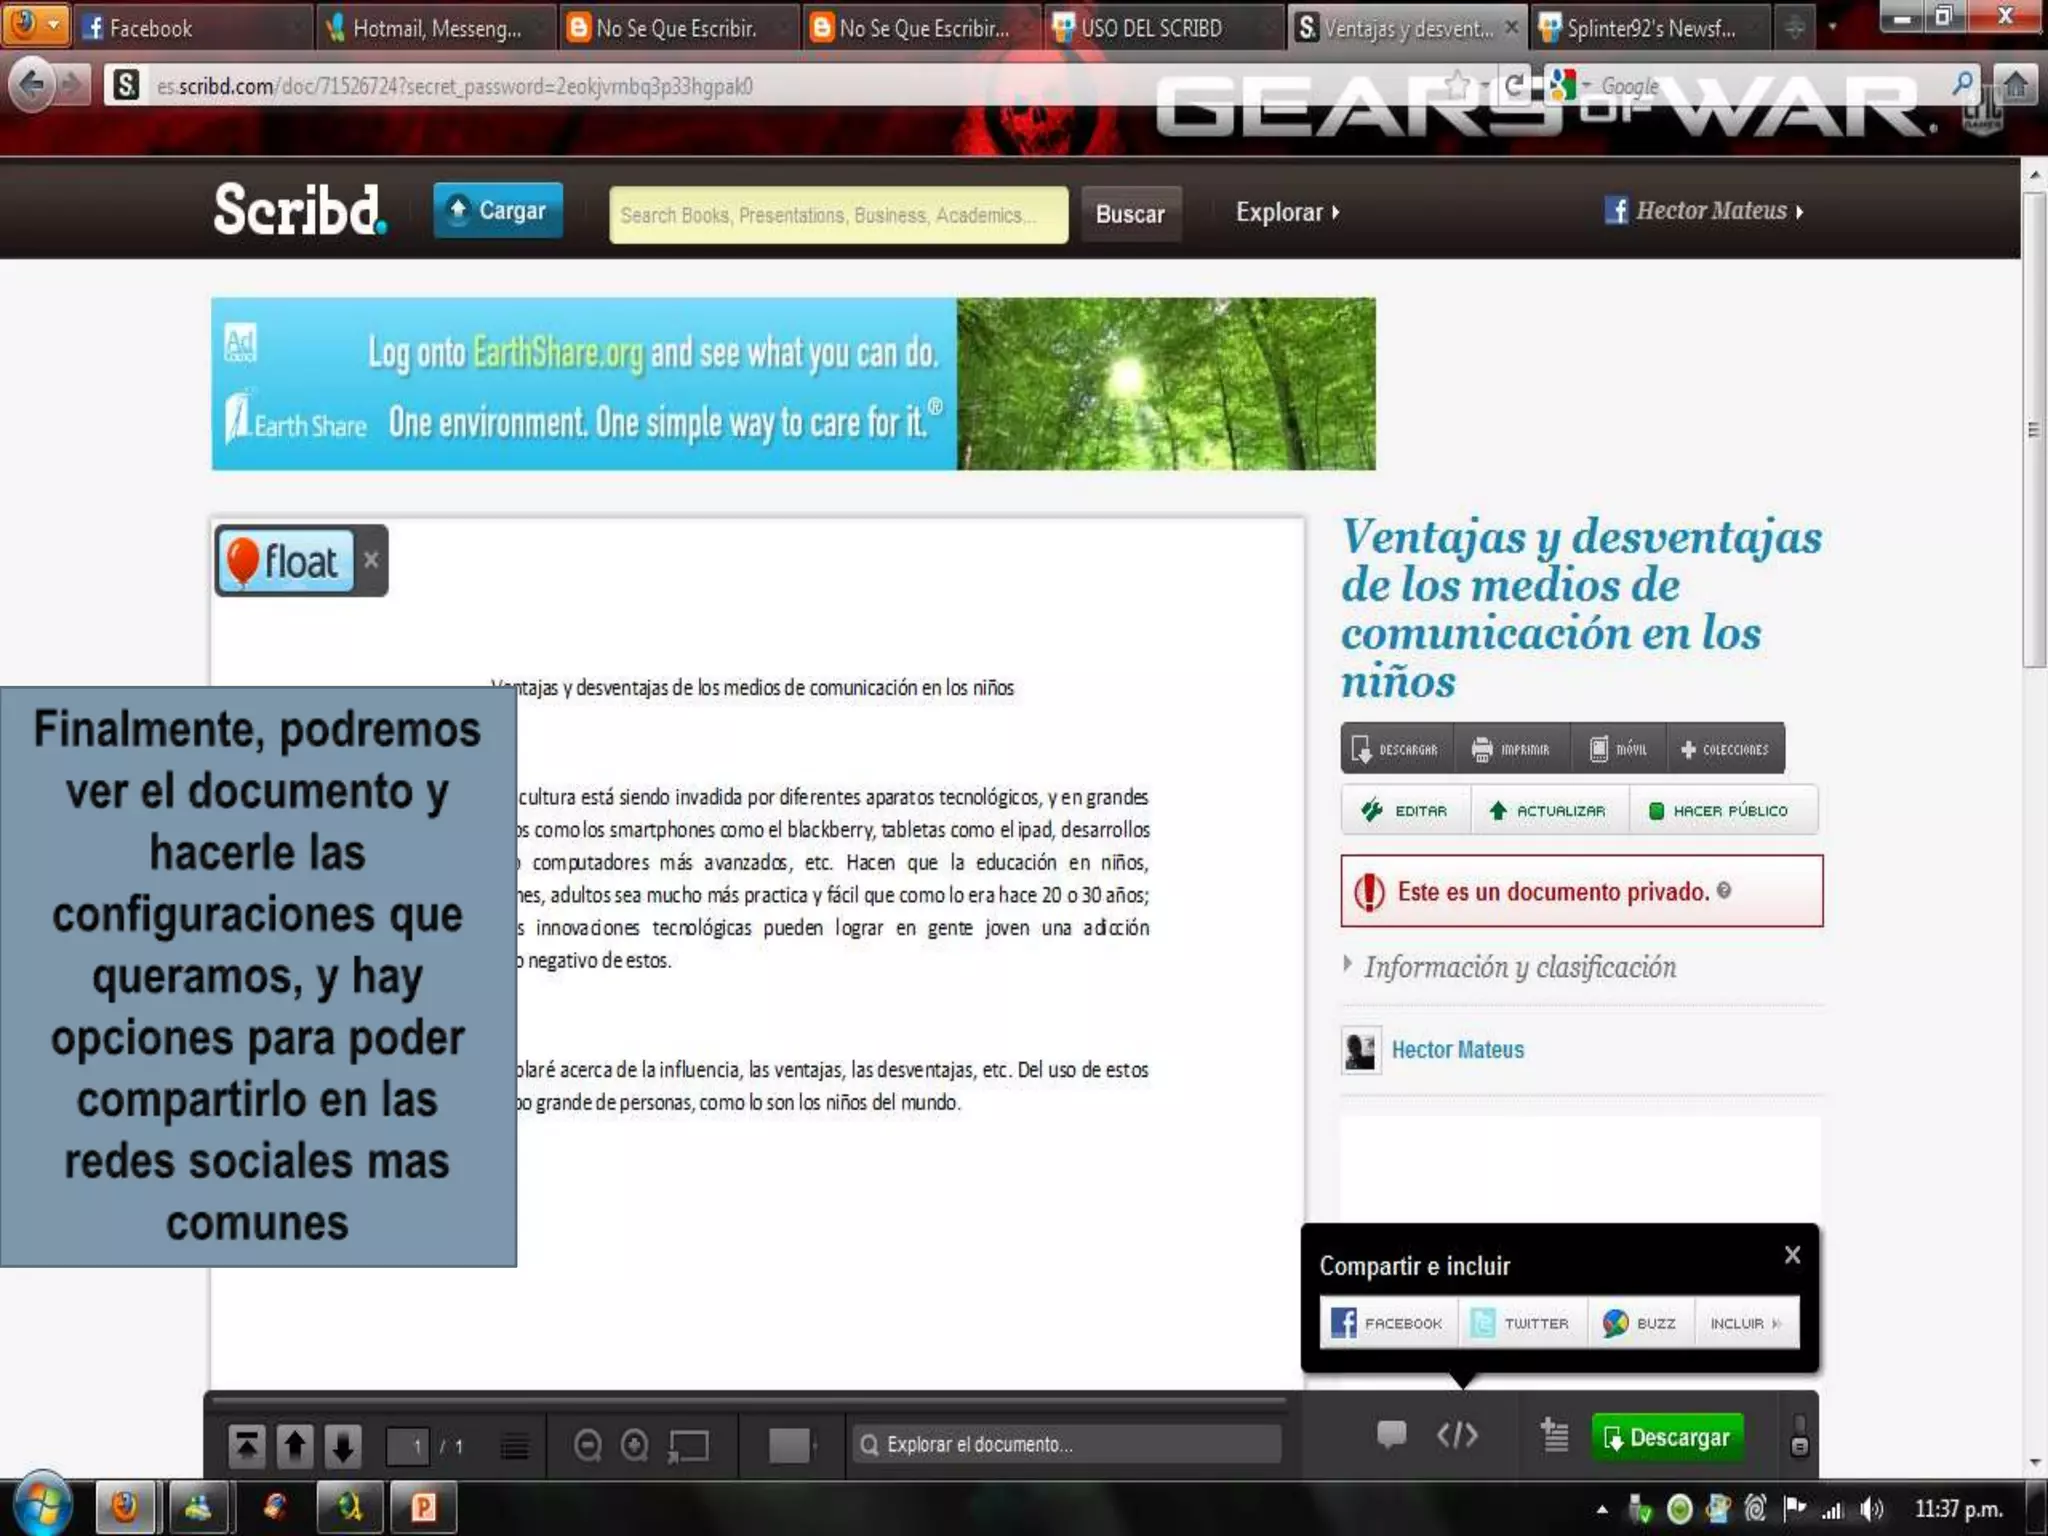Open the comments speech bubble icon

click(x=1392, y=1435)
